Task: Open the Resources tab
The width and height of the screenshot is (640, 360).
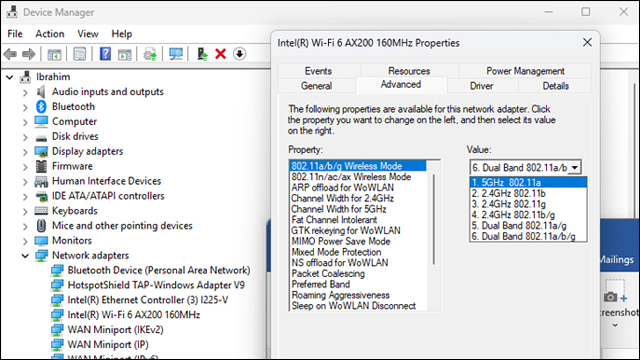Action: 409,71
